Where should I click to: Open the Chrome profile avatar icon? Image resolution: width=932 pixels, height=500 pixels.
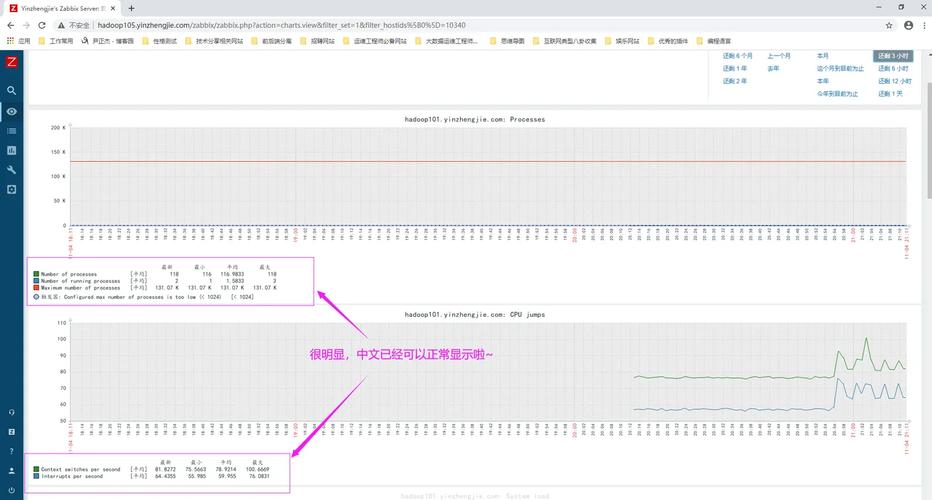908,26
